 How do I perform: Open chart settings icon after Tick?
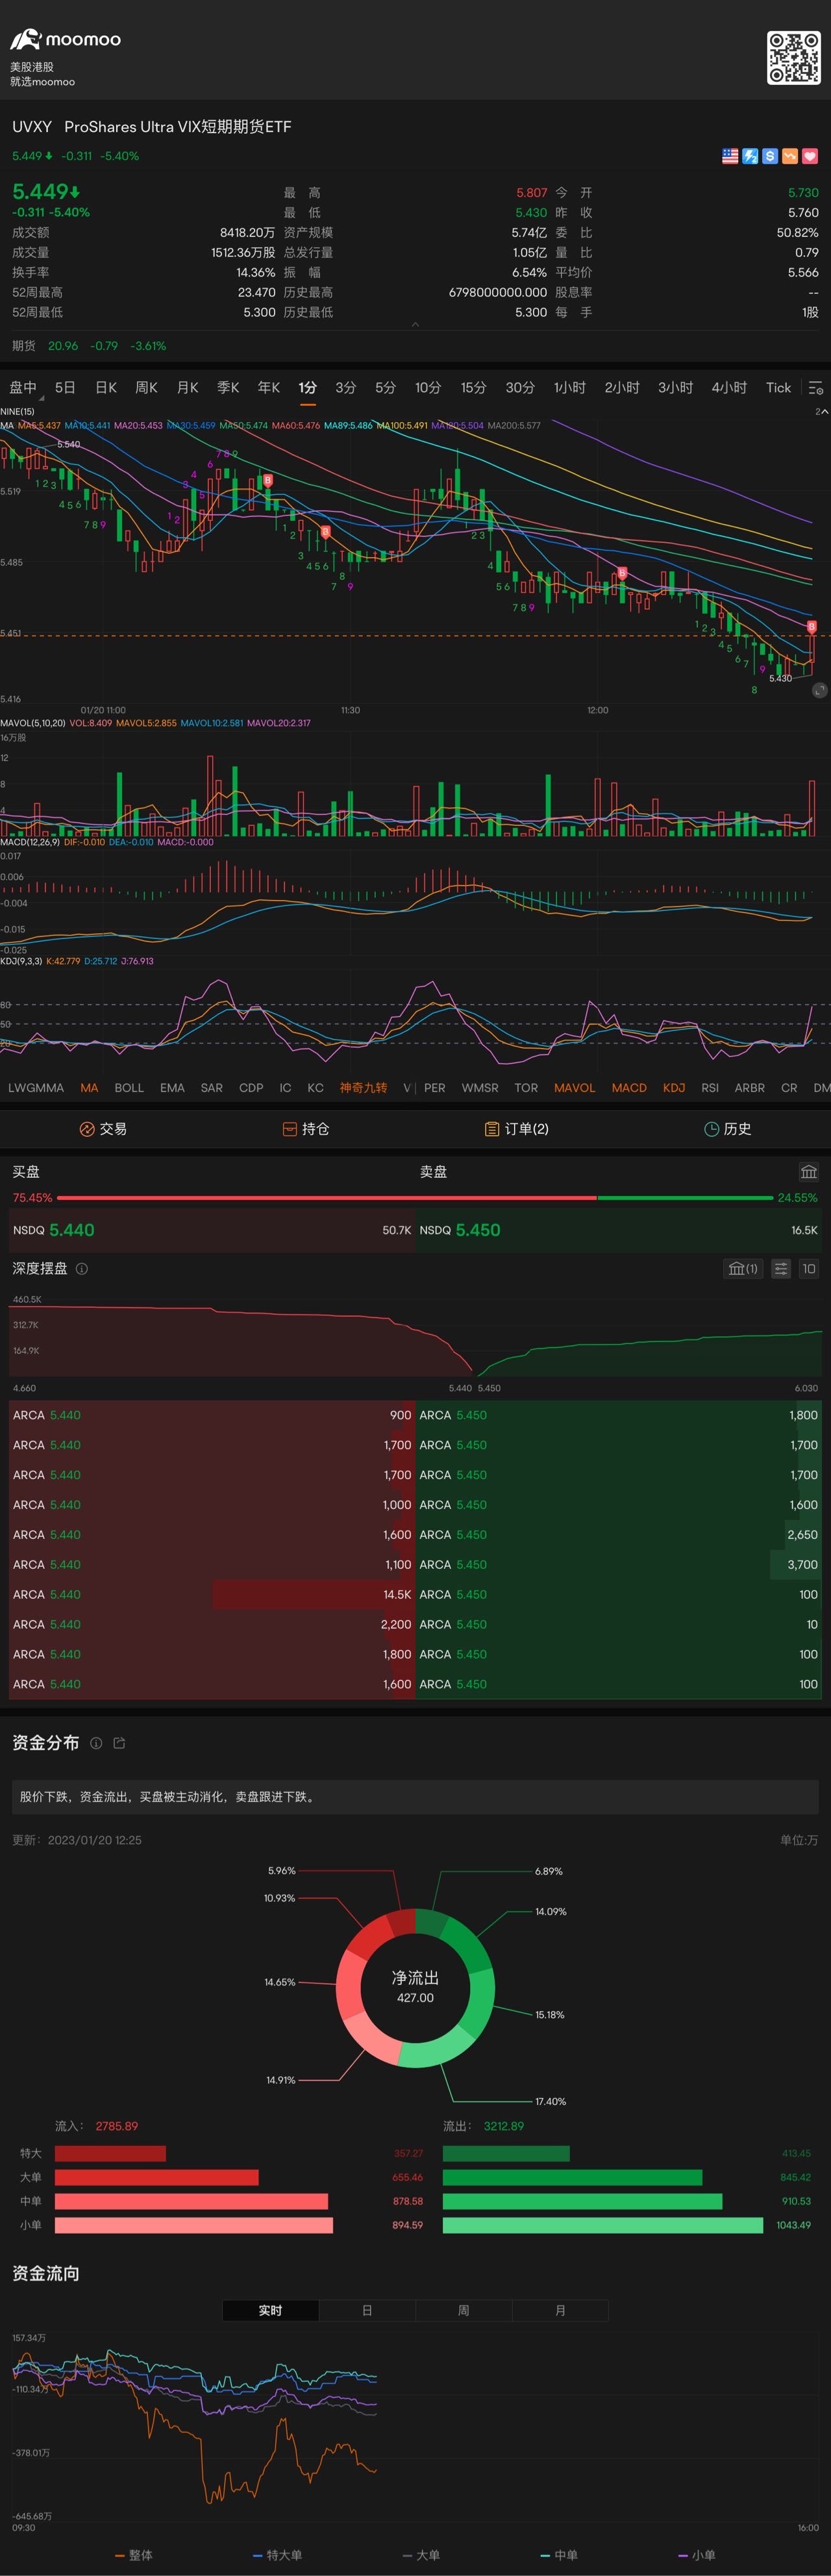(816, 387)
